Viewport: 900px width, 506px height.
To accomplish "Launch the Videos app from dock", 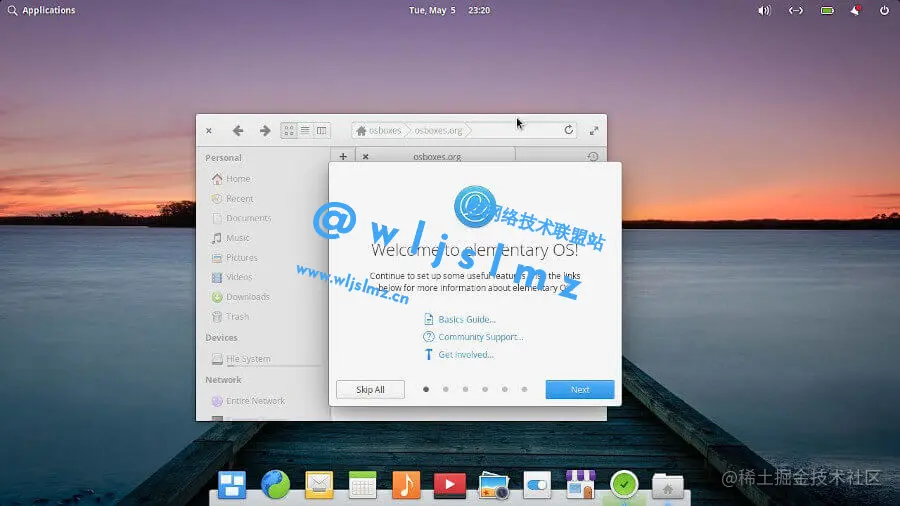I will [x=449, y=485].
